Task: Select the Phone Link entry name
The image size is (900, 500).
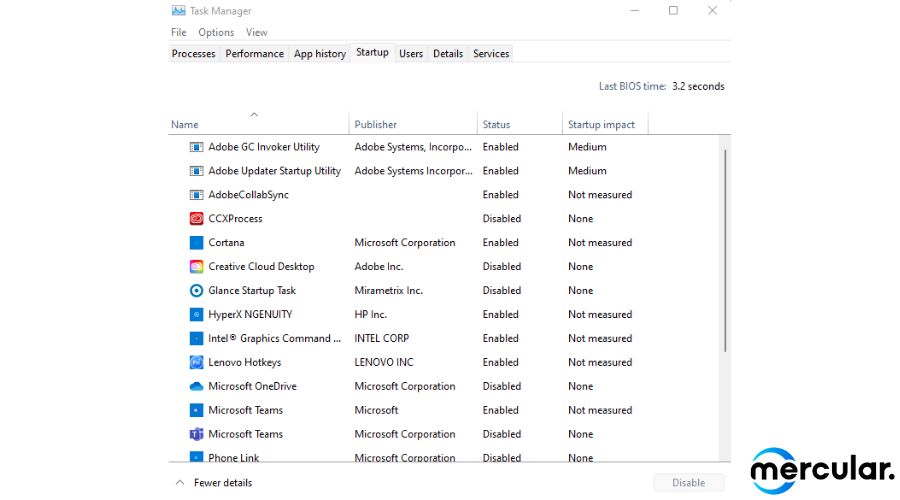Action: 234,458
